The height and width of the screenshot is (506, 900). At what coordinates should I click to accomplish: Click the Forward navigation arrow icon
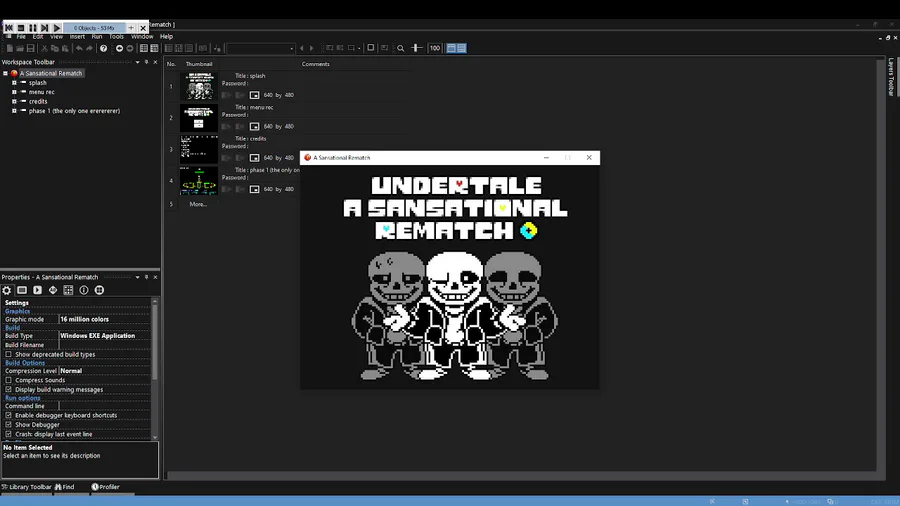click(x=130, y=48)
